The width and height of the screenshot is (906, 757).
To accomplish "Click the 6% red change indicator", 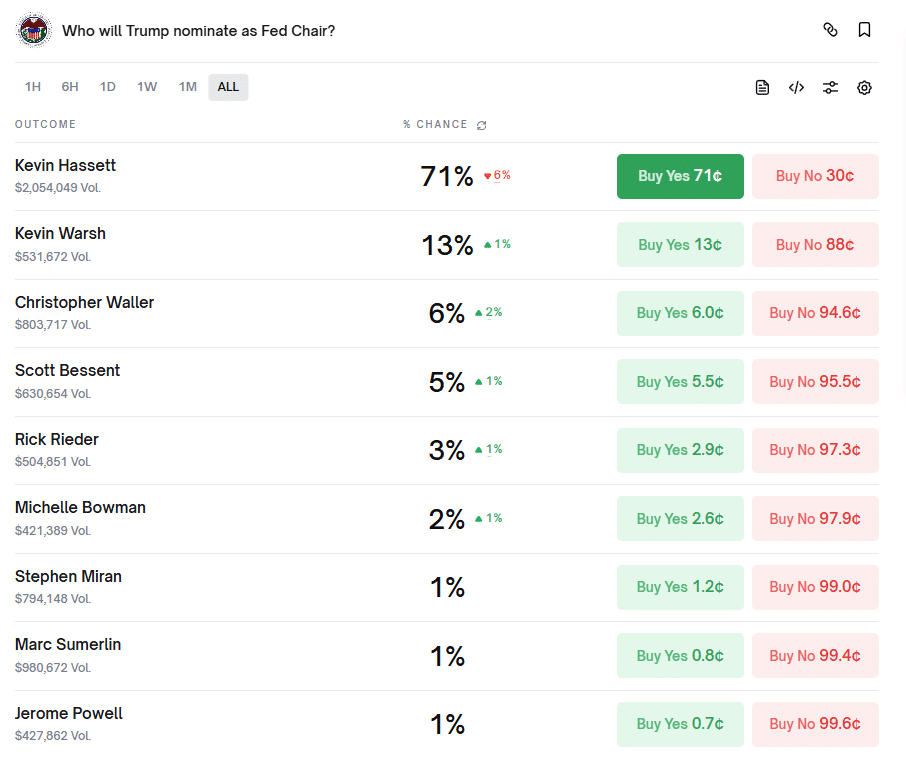I will click(x=497, y=174).
